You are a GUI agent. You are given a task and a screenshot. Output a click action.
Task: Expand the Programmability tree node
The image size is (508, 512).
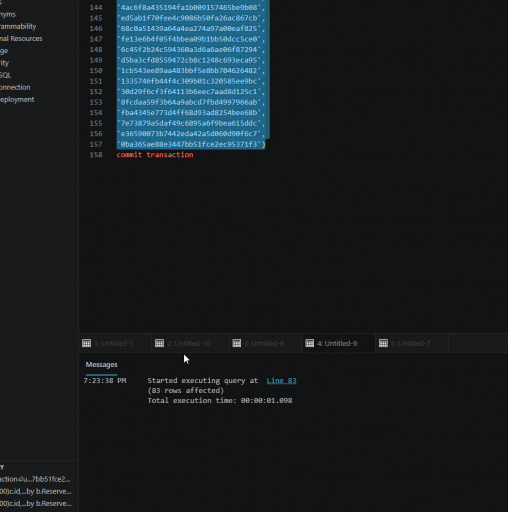(18, 26)
